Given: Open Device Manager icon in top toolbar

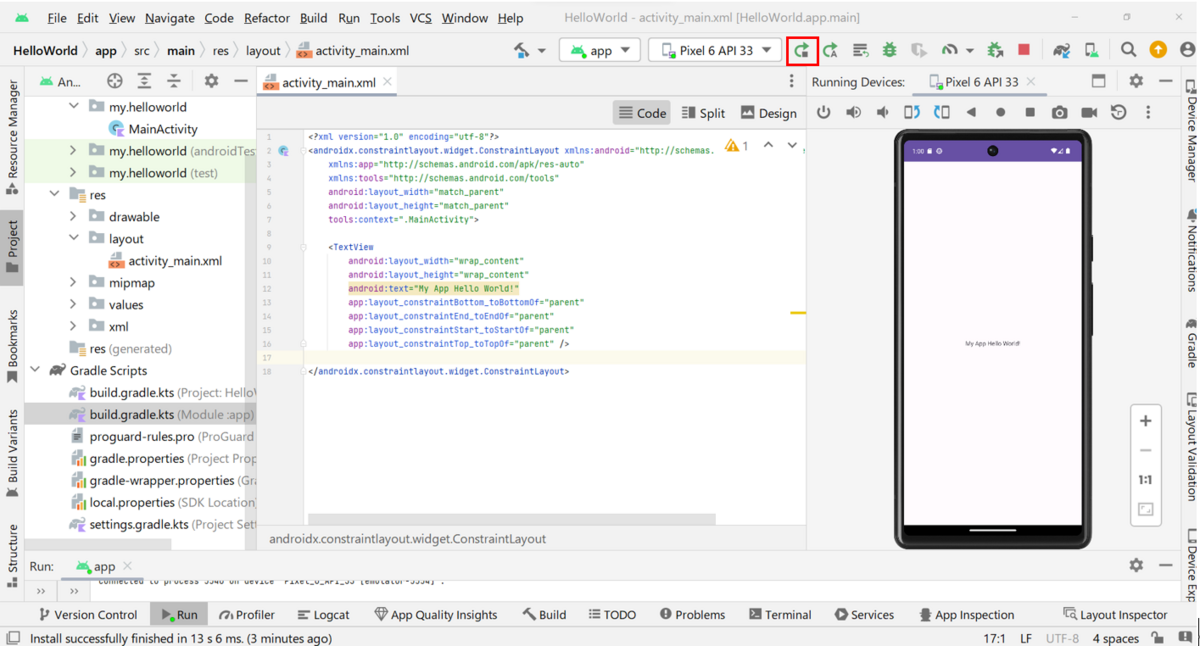Looking at the screenshot, I should click(1091, 50).
